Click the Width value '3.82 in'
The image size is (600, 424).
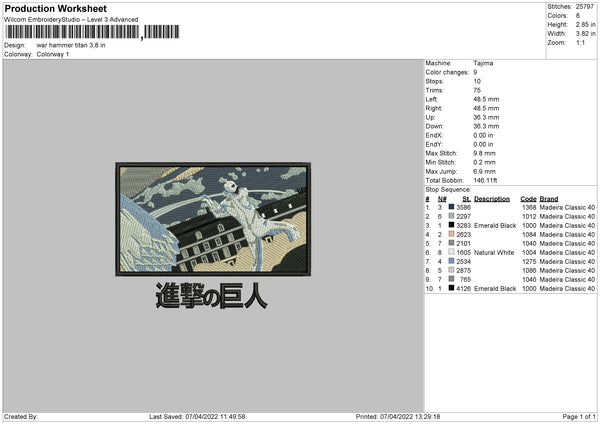[585, 34]
